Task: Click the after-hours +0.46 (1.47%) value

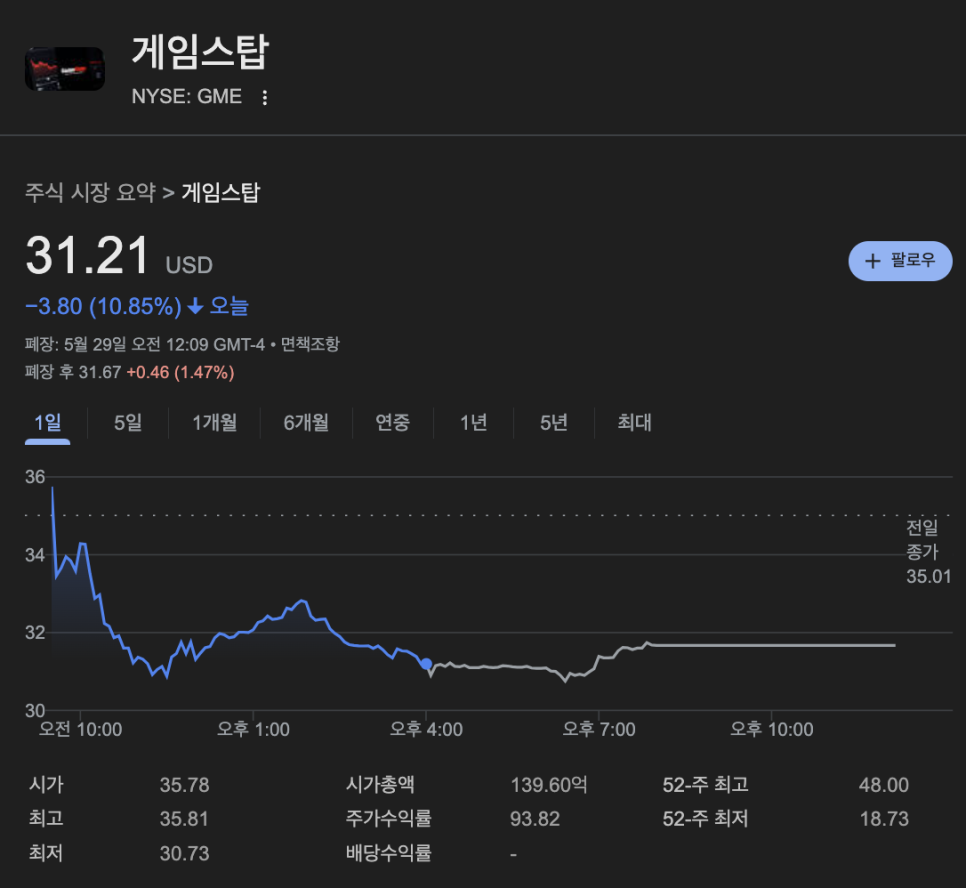Action: click(x=180, y=372)
